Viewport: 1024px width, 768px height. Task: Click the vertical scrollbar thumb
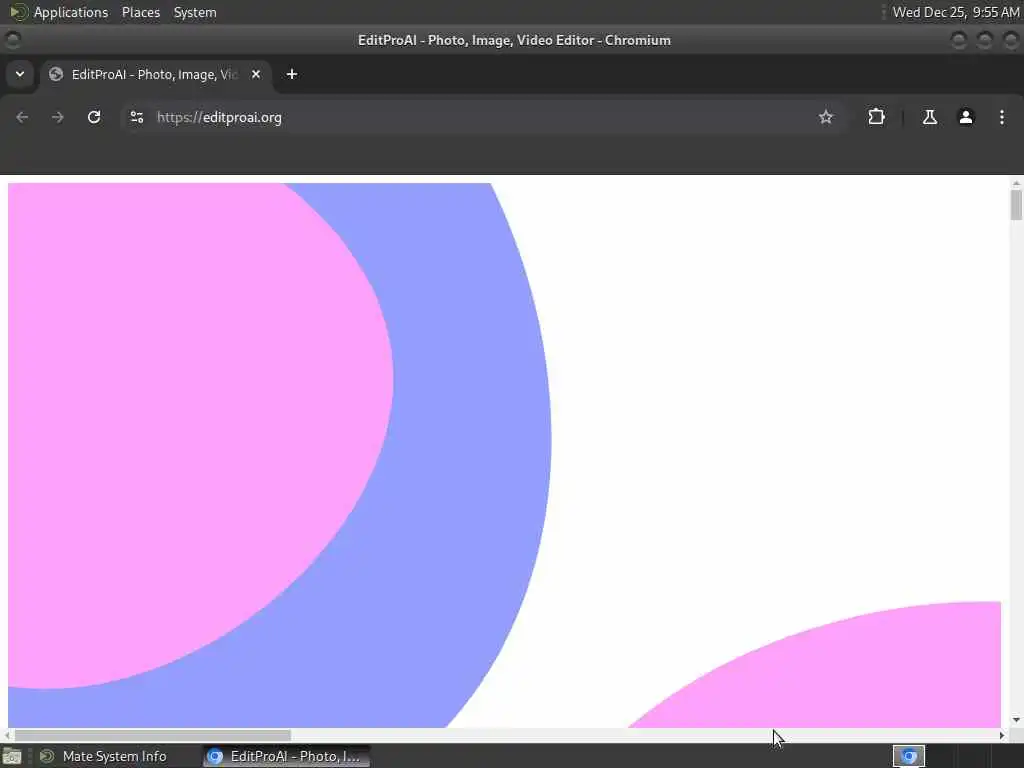pos(1016,205)
